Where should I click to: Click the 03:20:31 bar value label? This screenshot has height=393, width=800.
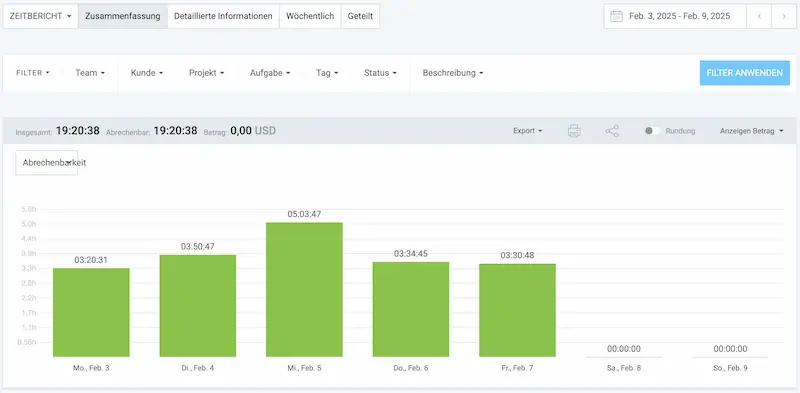pos(91,260)
